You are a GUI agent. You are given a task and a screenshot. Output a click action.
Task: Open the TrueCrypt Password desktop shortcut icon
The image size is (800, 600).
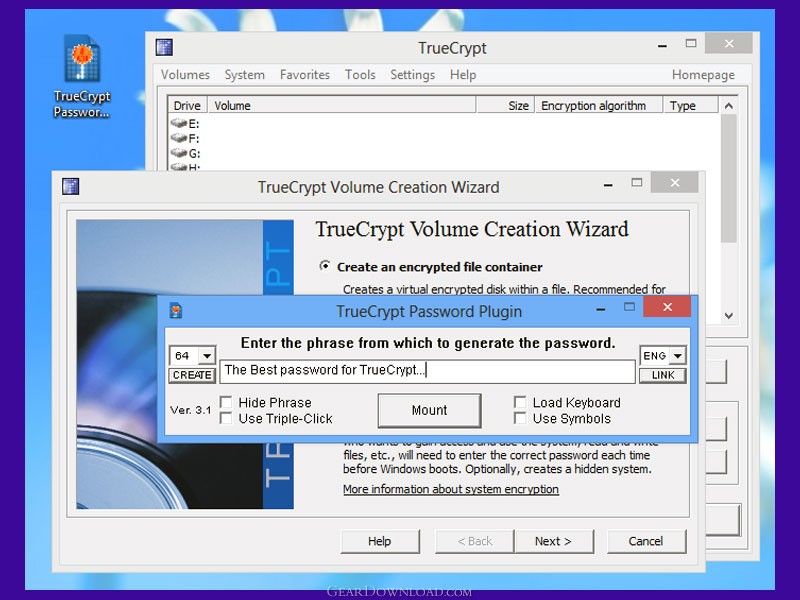[x=82, y=77]
